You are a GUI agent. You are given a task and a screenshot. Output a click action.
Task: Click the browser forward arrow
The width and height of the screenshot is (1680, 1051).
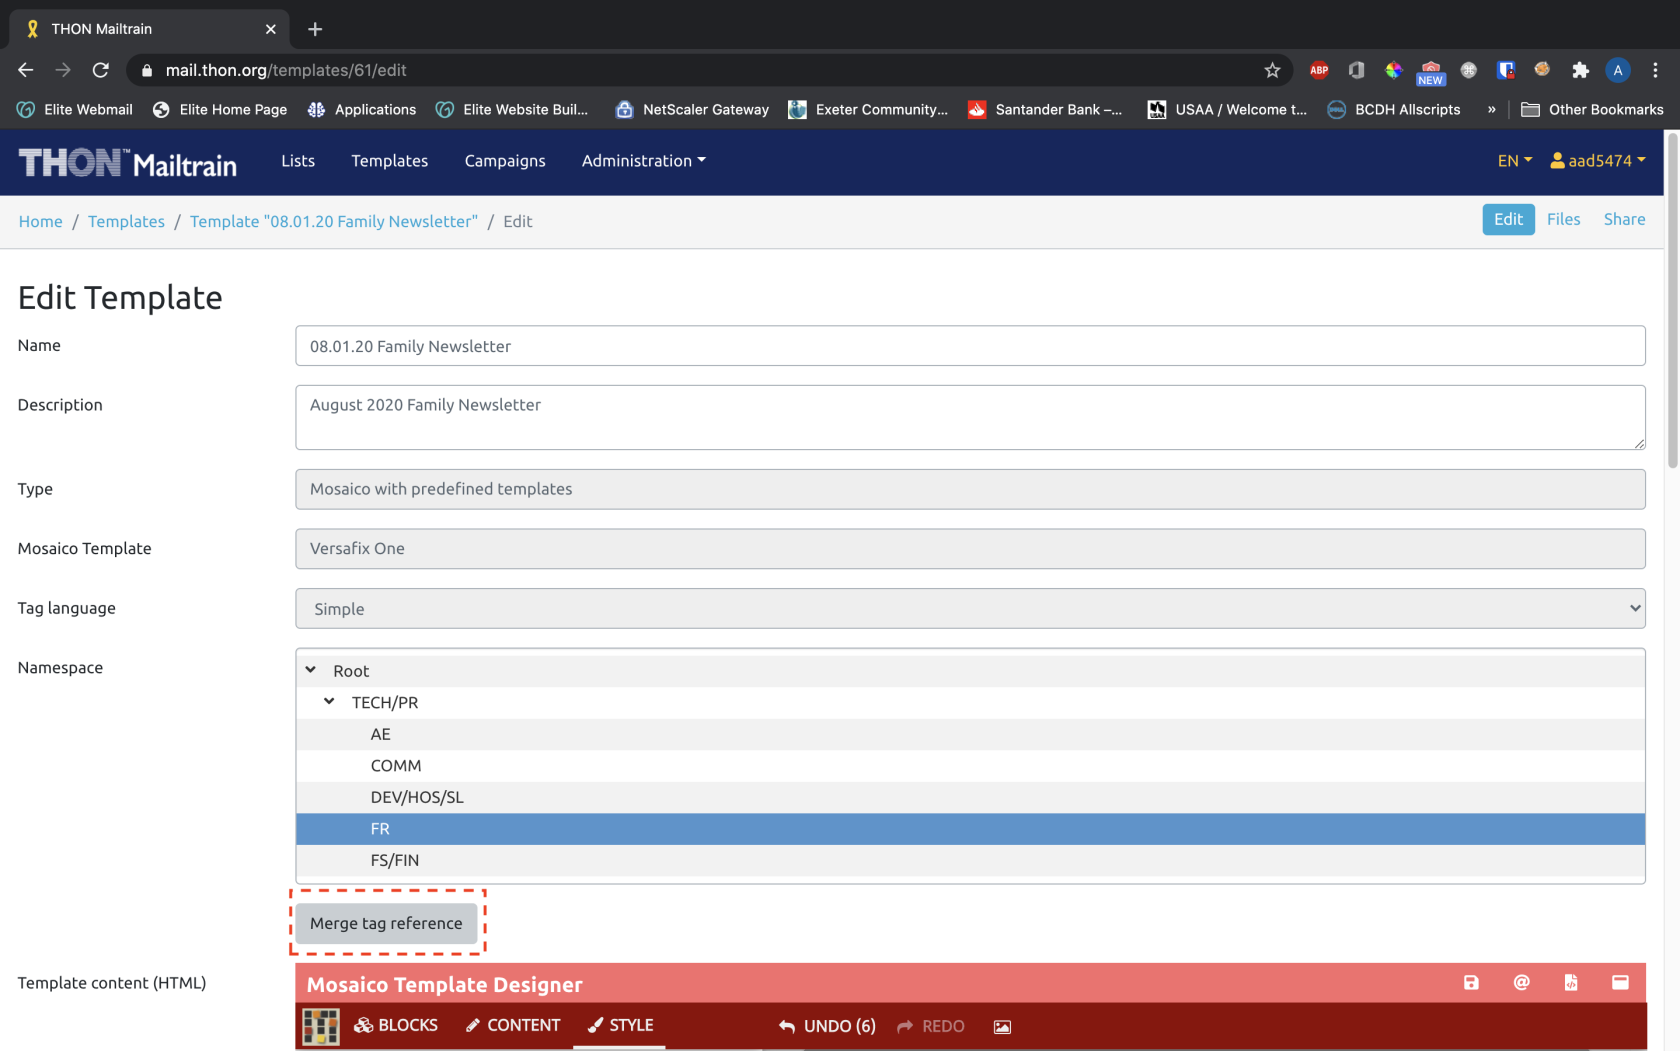click(63, 70)
